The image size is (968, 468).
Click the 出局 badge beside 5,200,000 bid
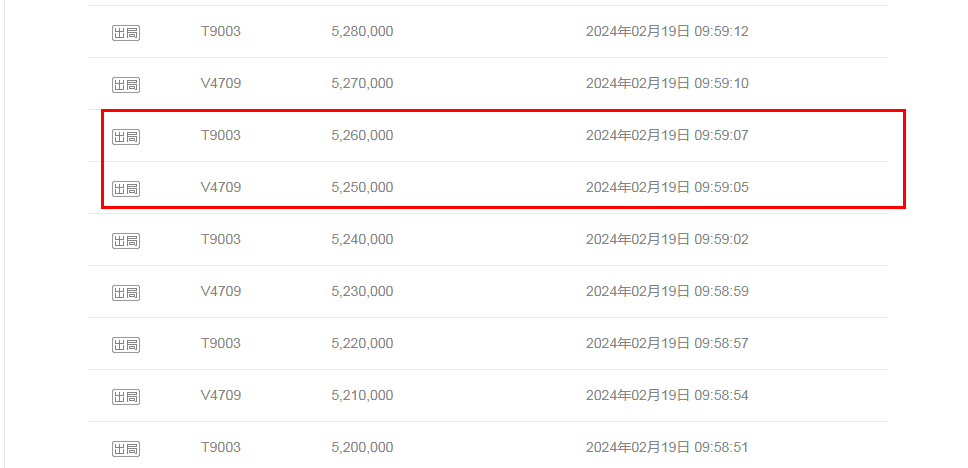click(x=126, y=448)
